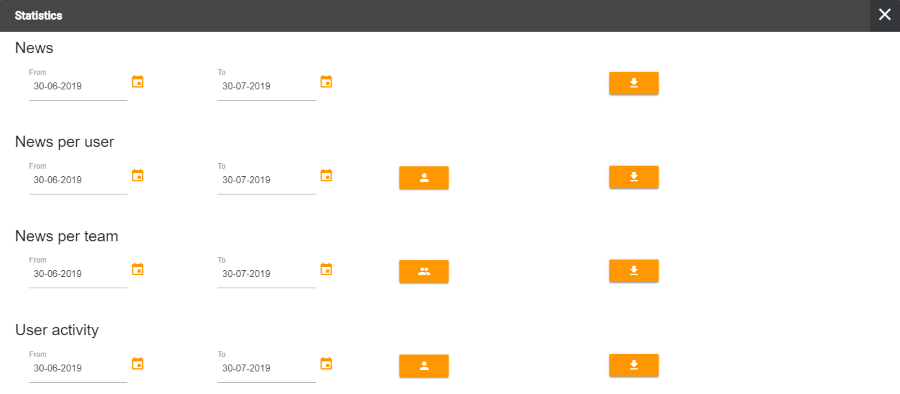This screenshot has height=394, width=900.
Task: Open calendar for News From date
Action: tap(138, 82)
